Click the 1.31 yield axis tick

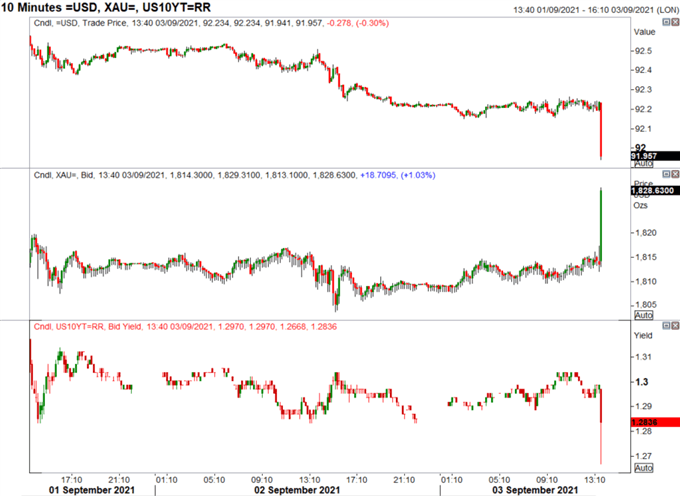643,357
